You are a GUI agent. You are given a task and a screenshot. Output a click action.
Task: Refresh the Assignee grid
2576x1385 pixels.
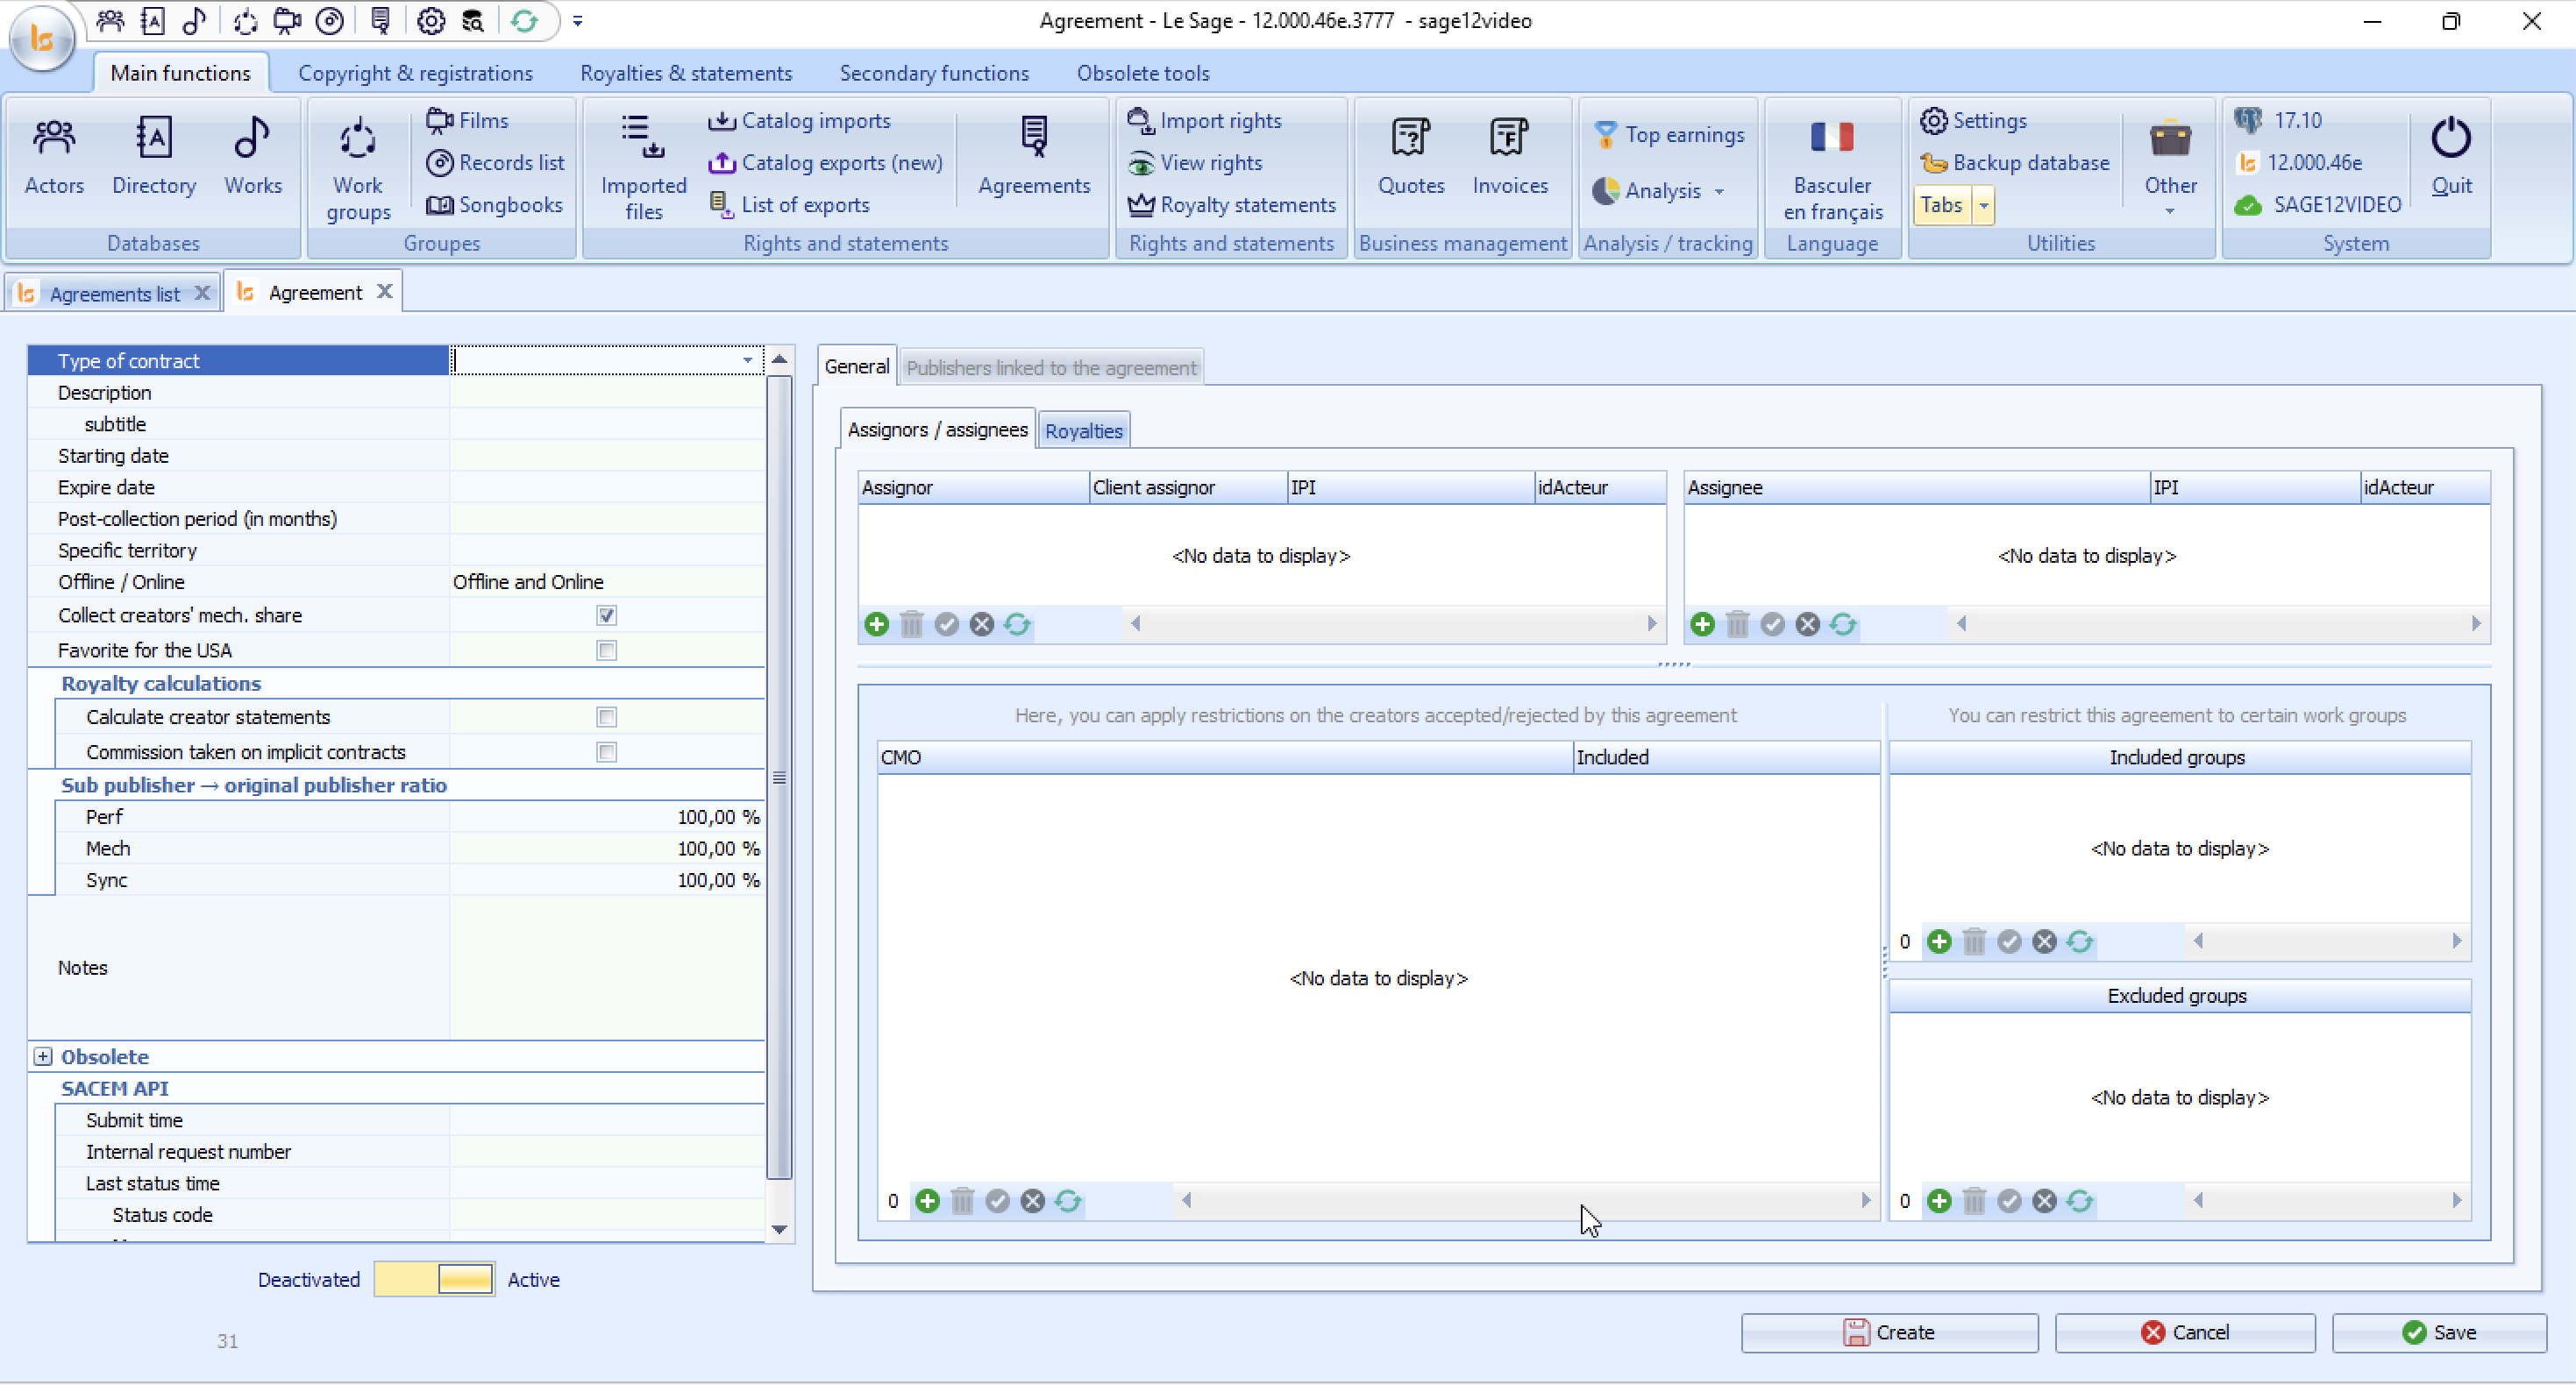[1843, 624]
